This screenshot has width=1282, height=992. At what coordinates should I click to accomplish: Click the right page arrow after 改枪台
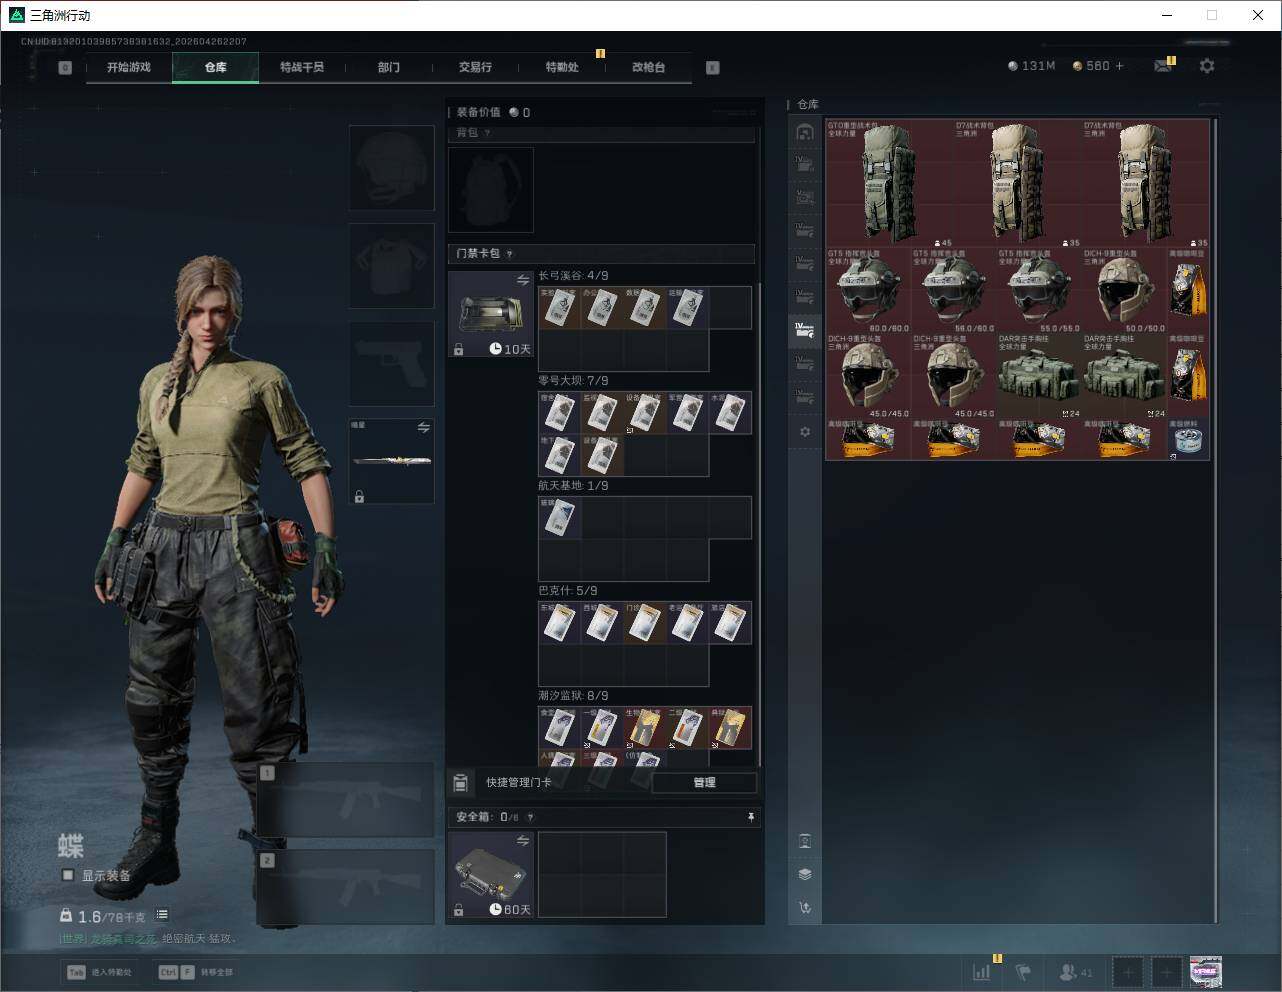click(x=712, y=67)
